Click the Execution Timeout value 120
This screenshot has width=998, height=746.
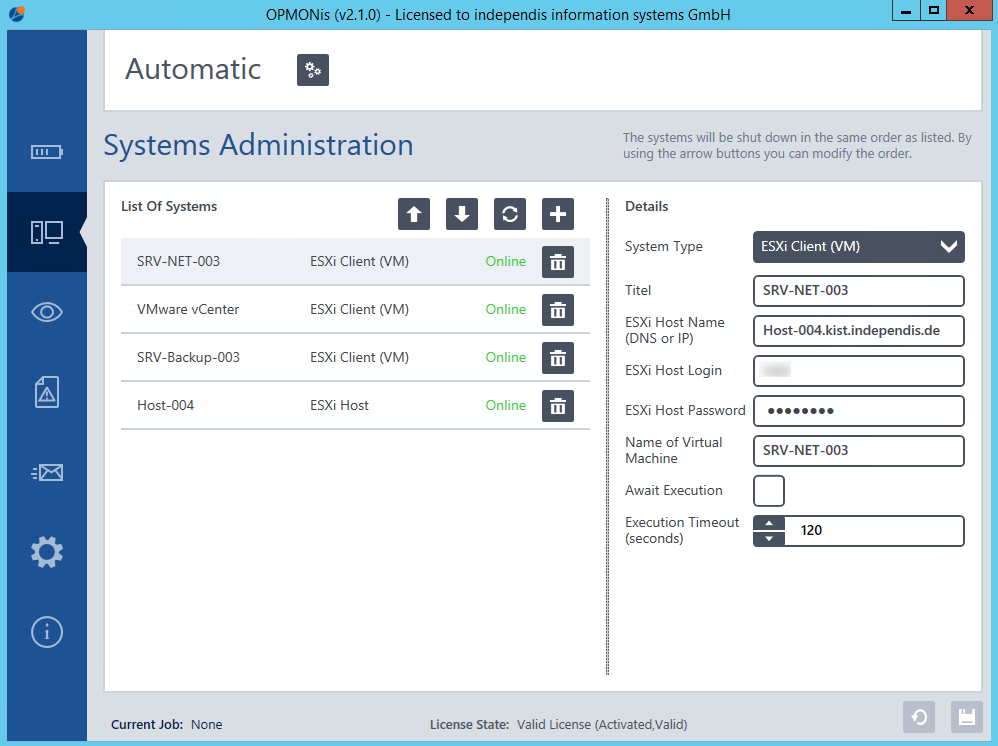811,531
